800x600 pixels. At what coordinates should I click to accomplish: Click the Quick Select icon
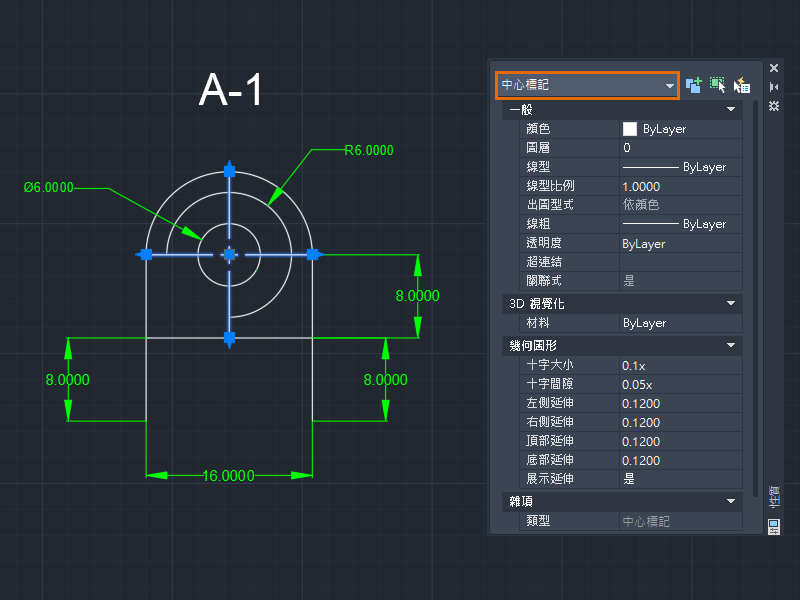[x=741, y=85]
